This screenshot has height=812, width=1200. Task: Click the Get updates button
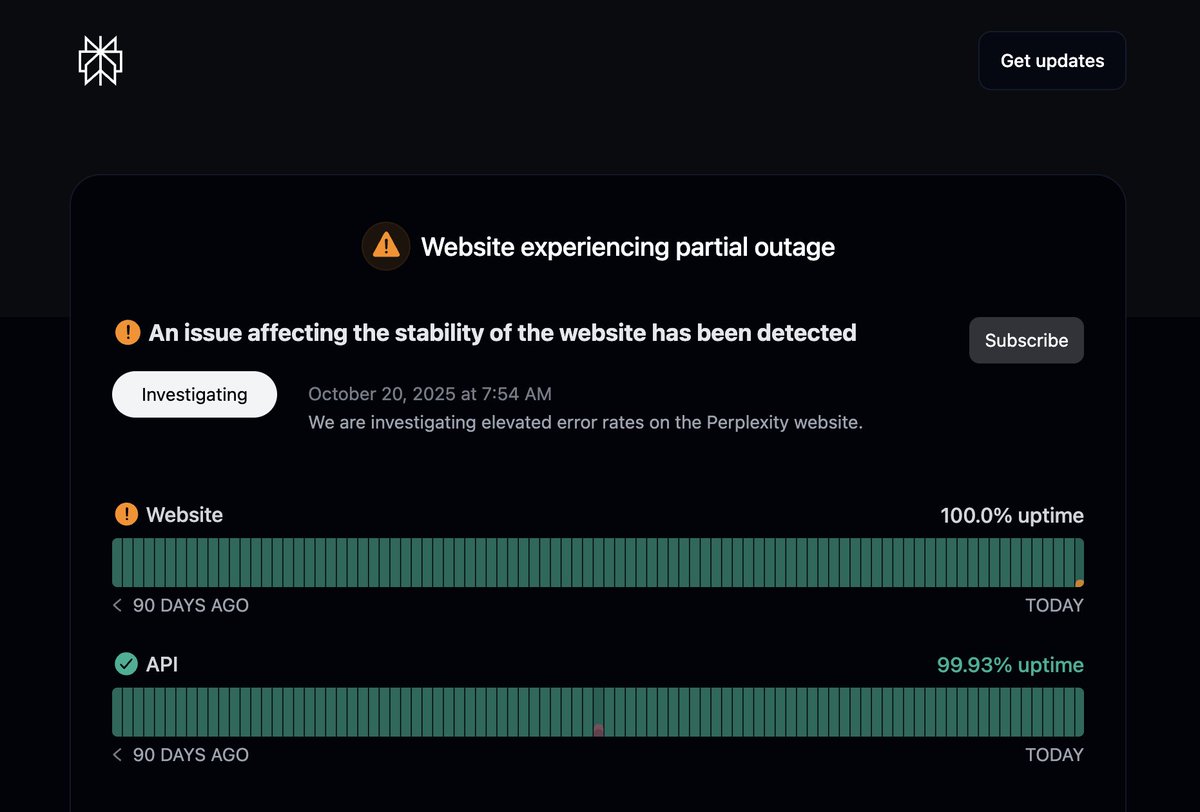(x=1052, y=61)
